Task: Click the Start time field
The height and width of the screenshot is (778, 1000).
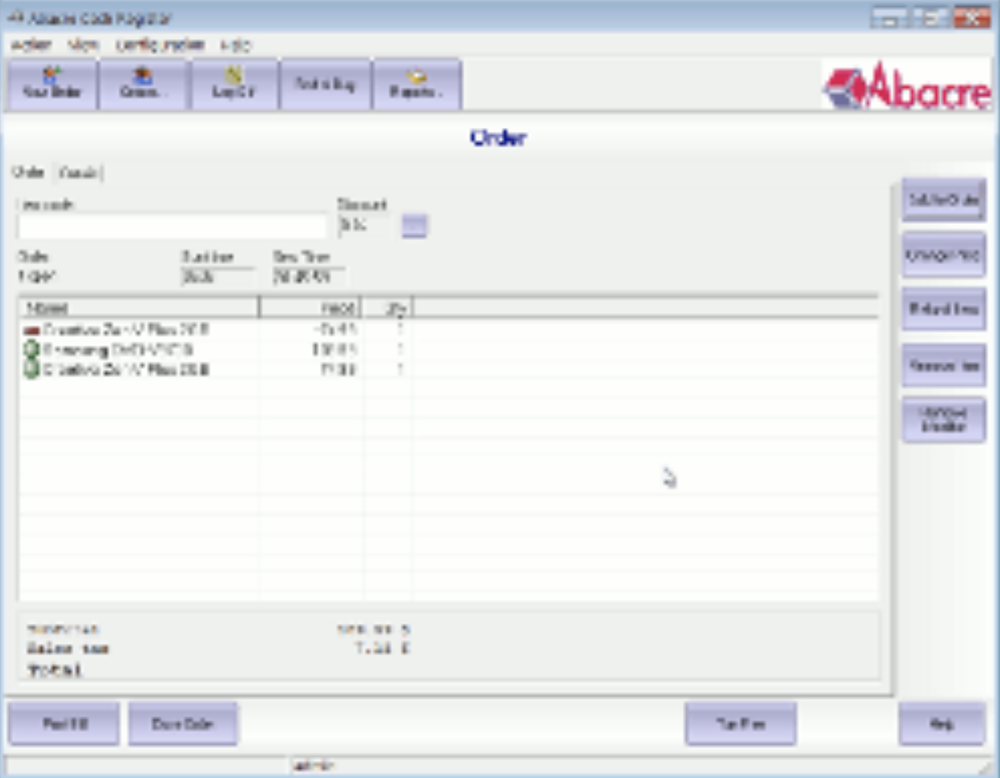Action: [217, 277]
